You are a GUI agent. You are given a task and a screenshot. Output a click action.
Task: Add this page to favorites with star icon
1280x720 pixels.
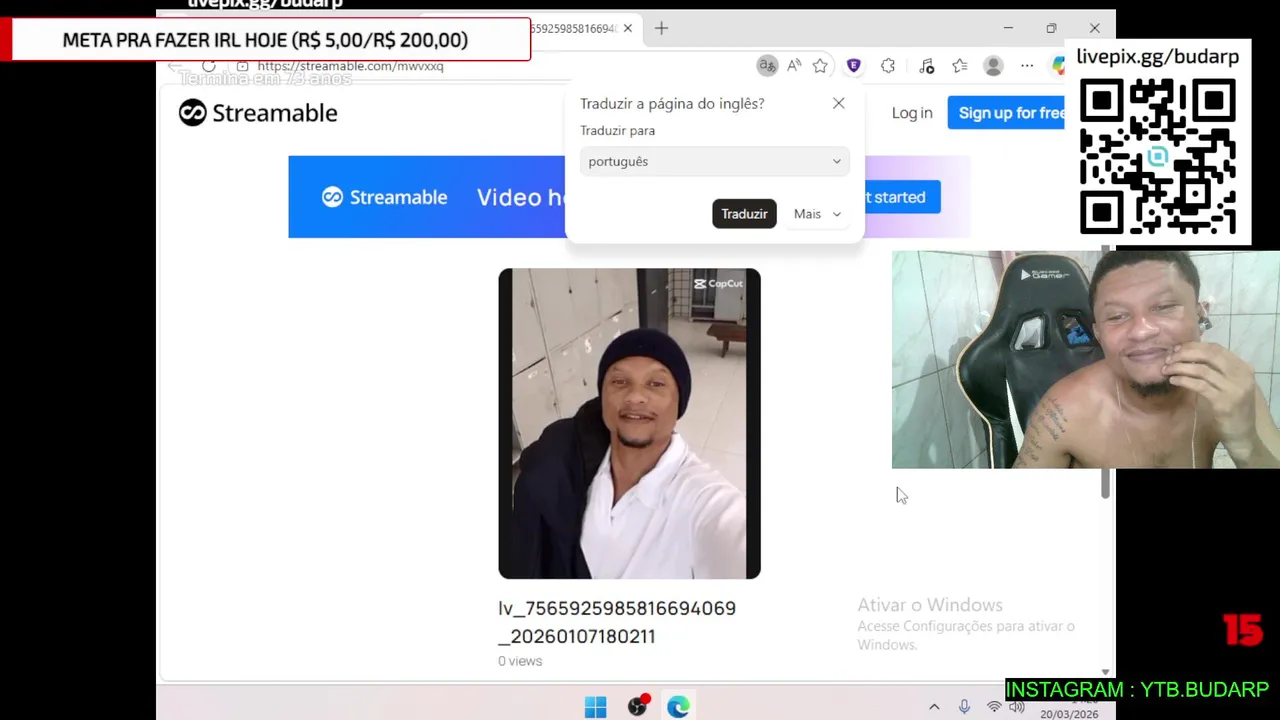pos(820,66)
